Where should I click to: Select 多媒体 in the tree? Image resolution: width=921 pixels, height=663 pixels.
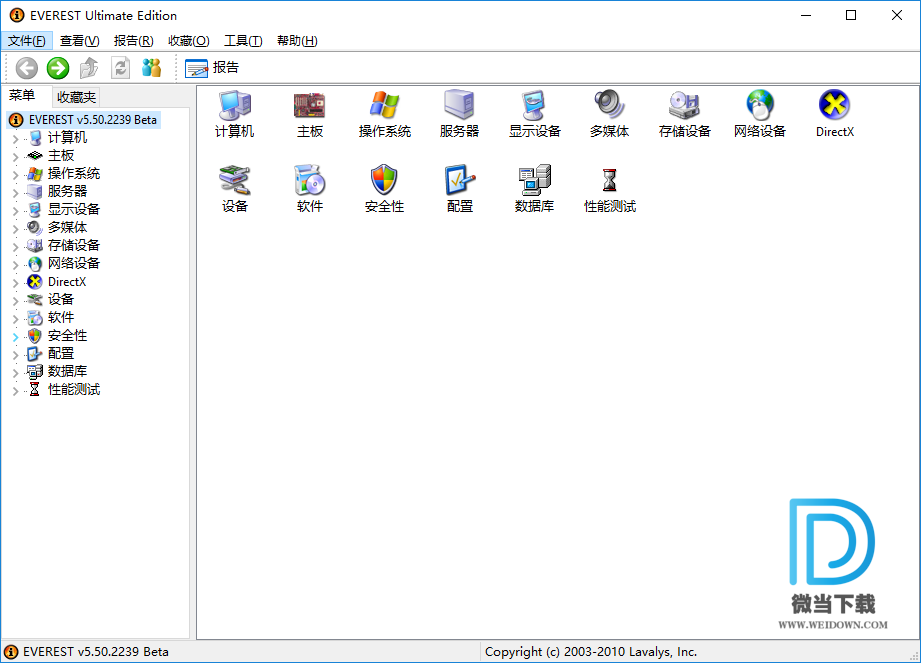(67, 227)
